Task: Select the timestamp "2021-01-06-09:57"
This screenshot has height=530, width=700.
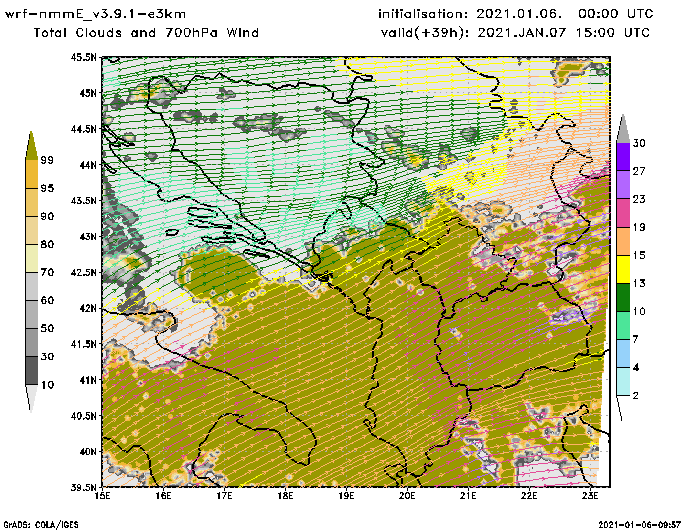Action: [x=640, y=525]
